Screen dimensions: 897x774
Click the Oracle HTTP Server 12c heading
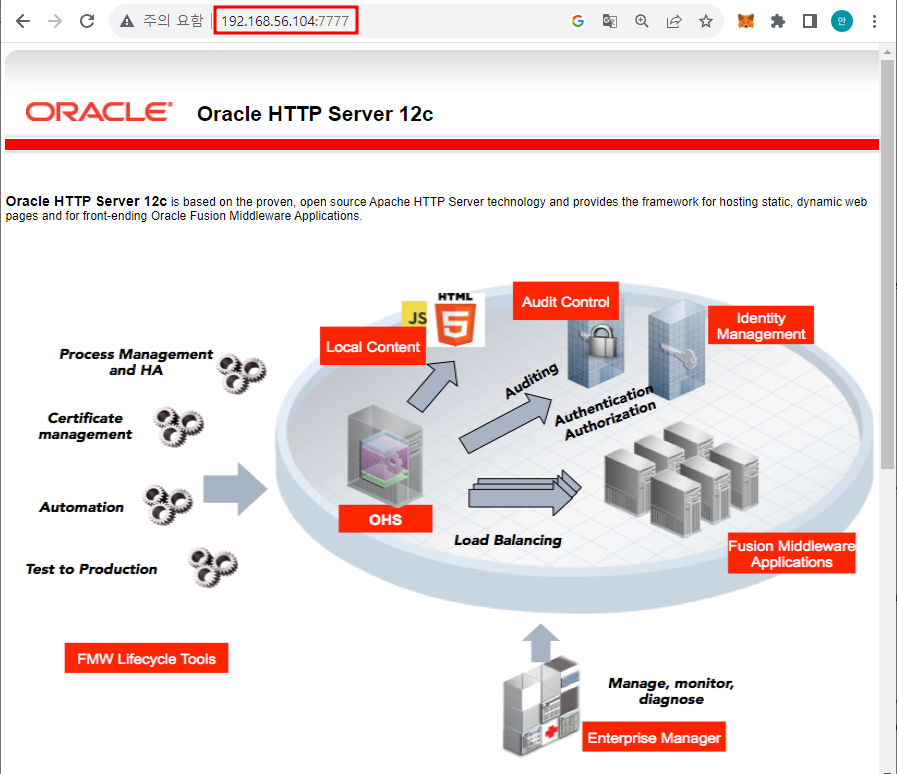tap(315, 114)
